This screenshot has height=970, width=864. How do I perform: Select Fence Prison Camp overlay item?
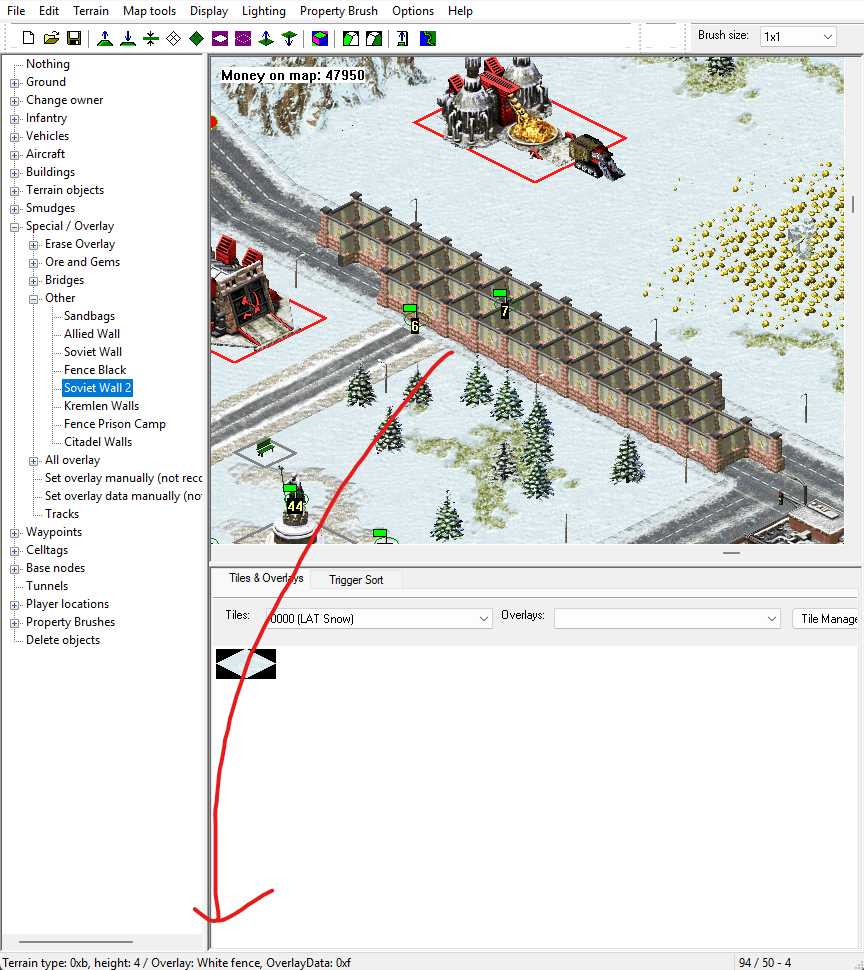(x=114, y=424)
